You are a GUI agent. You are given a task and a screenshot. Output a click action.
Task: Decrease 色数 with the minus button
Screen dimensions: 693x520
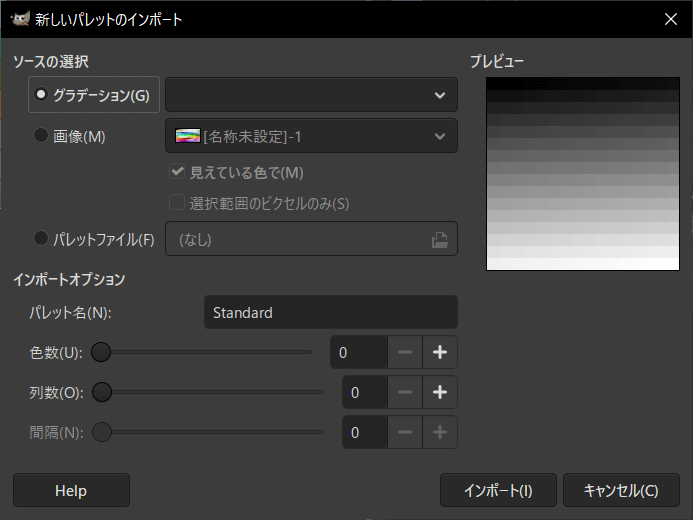405,352
